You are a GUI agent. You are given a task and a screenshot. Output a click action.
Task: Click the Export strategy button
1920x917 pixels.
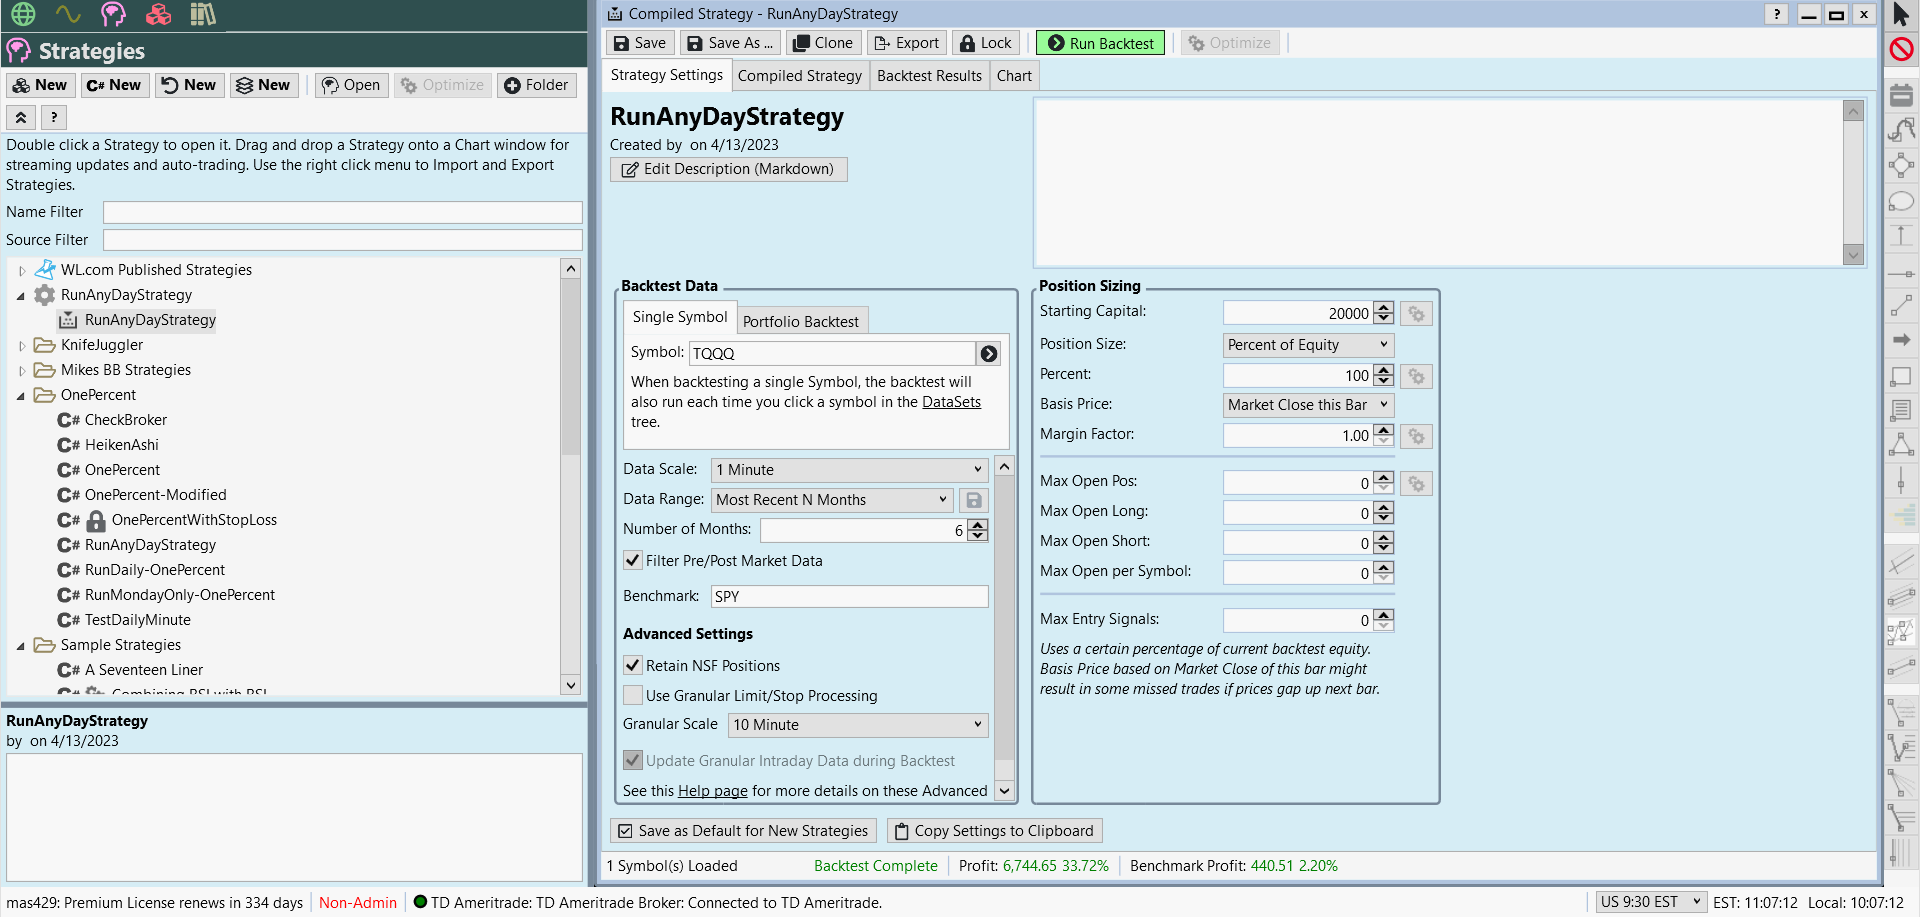point(906,43)
